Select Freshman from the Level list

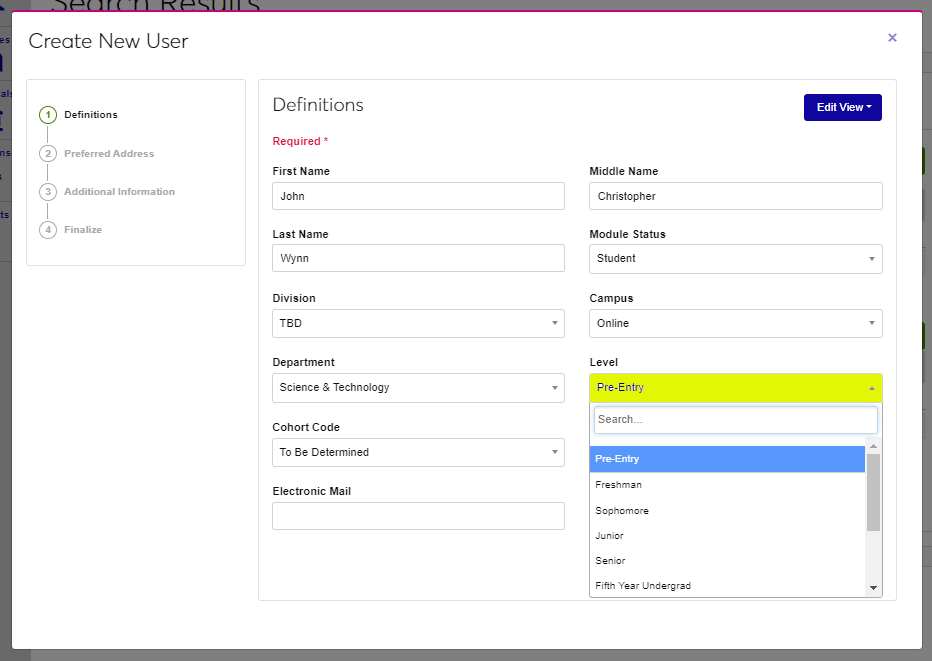(727, 485)
